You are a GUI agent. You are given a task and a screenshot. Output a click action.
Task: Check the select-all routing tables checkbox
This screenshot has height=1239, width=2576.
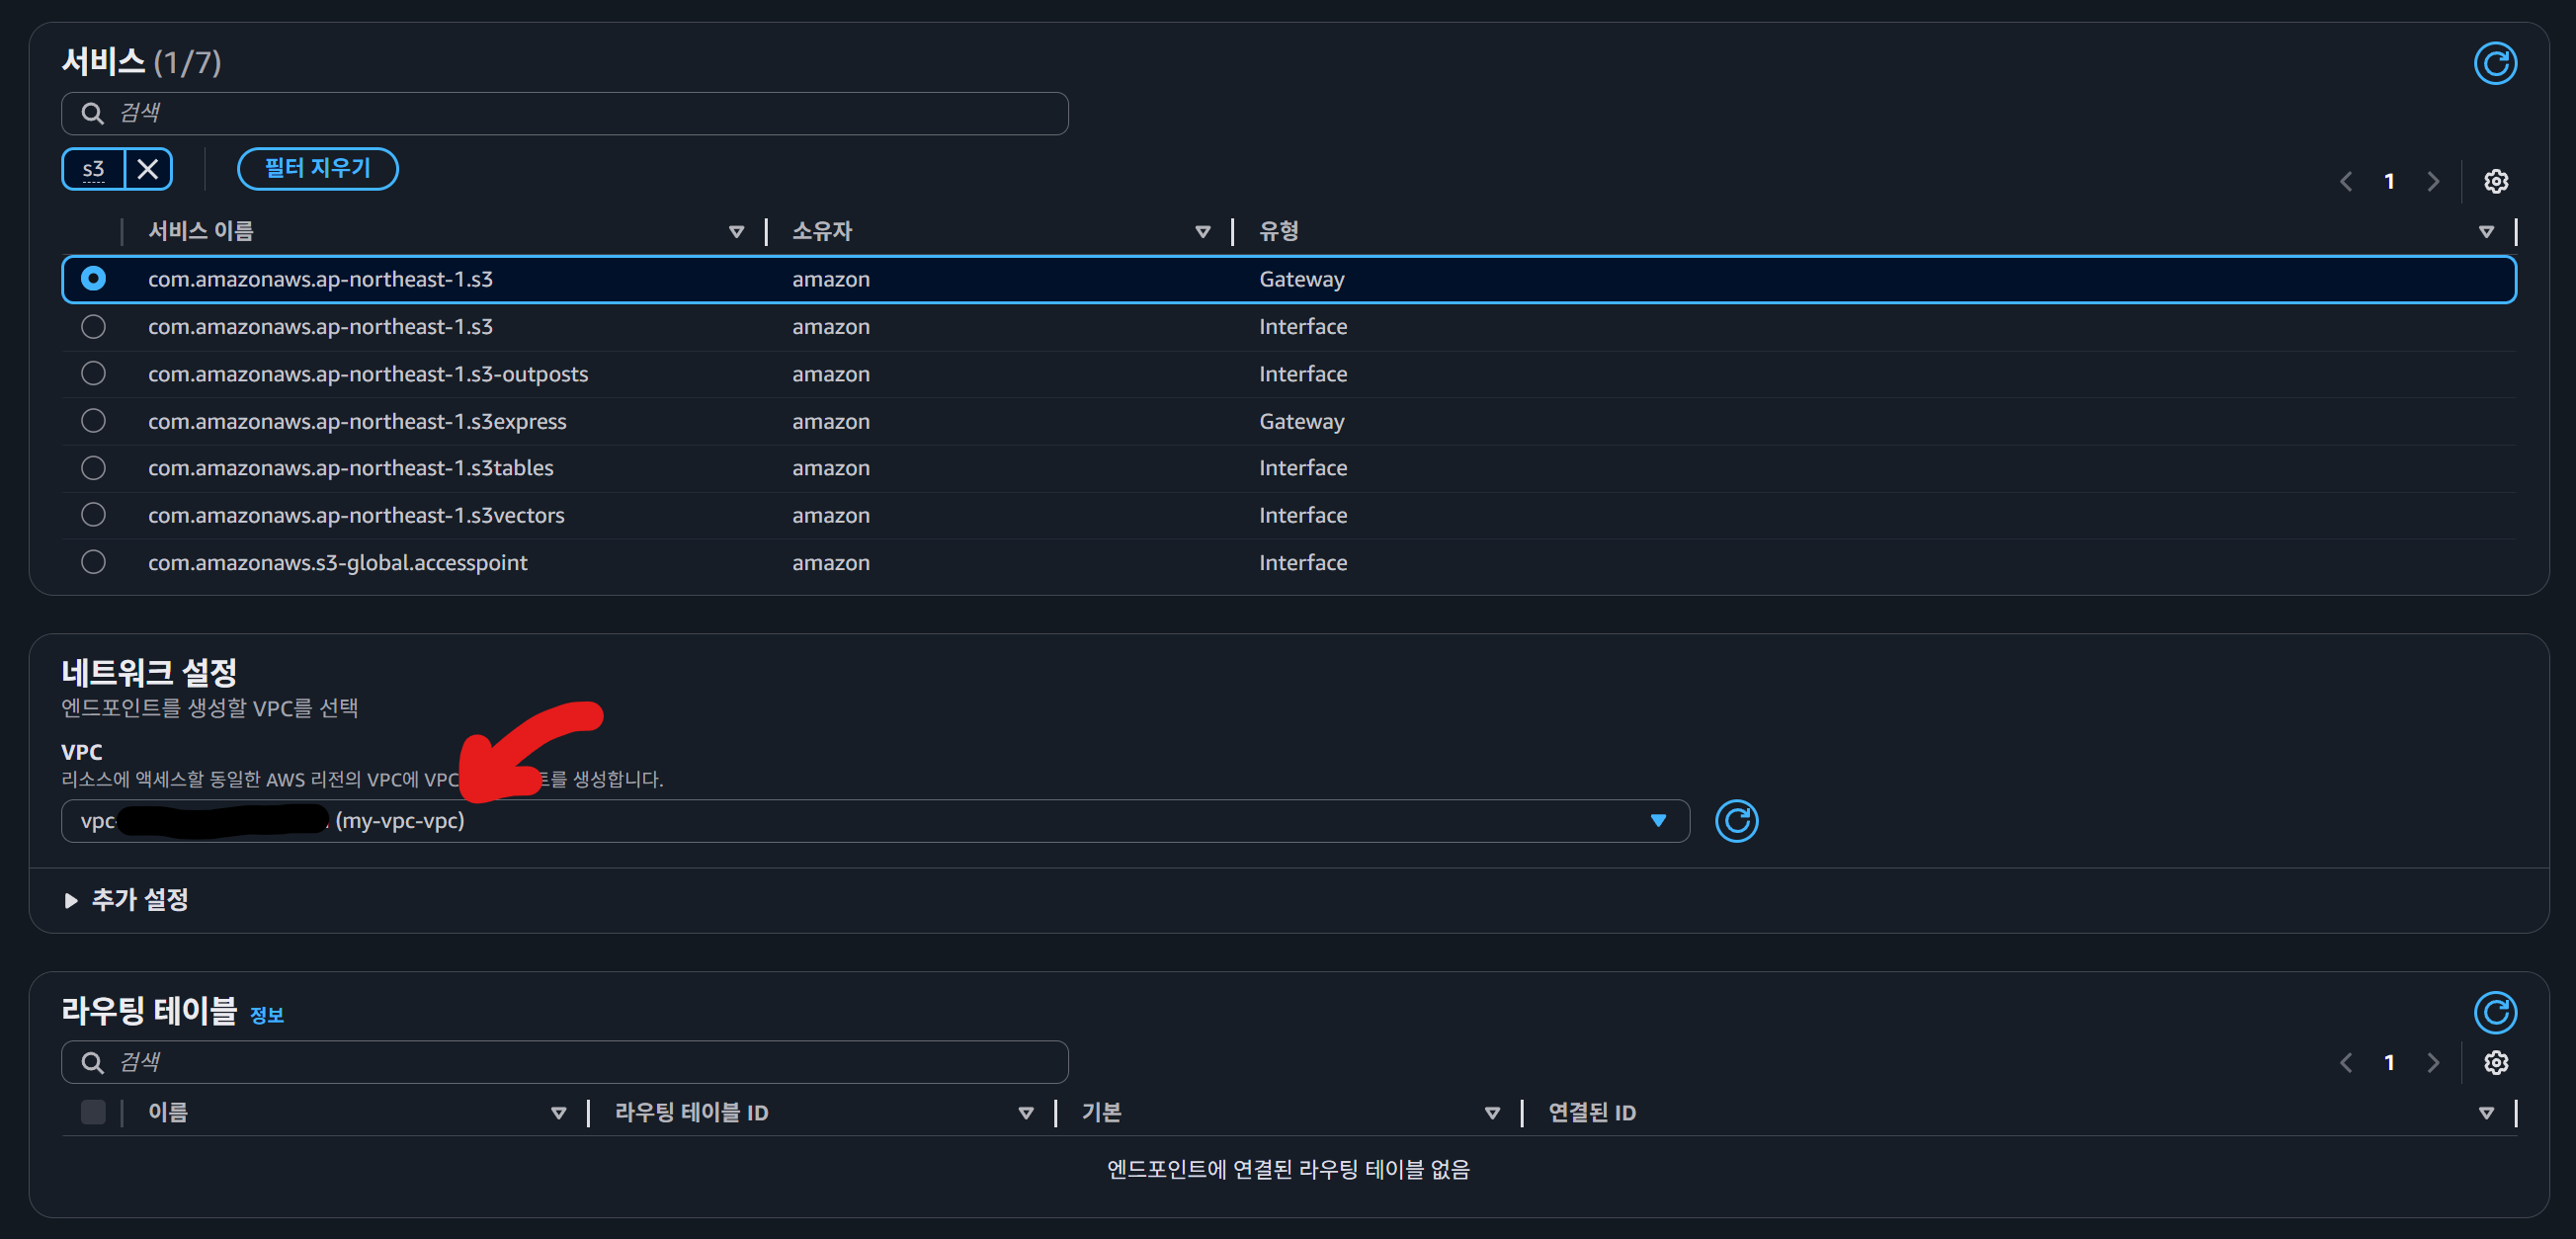93,1112
